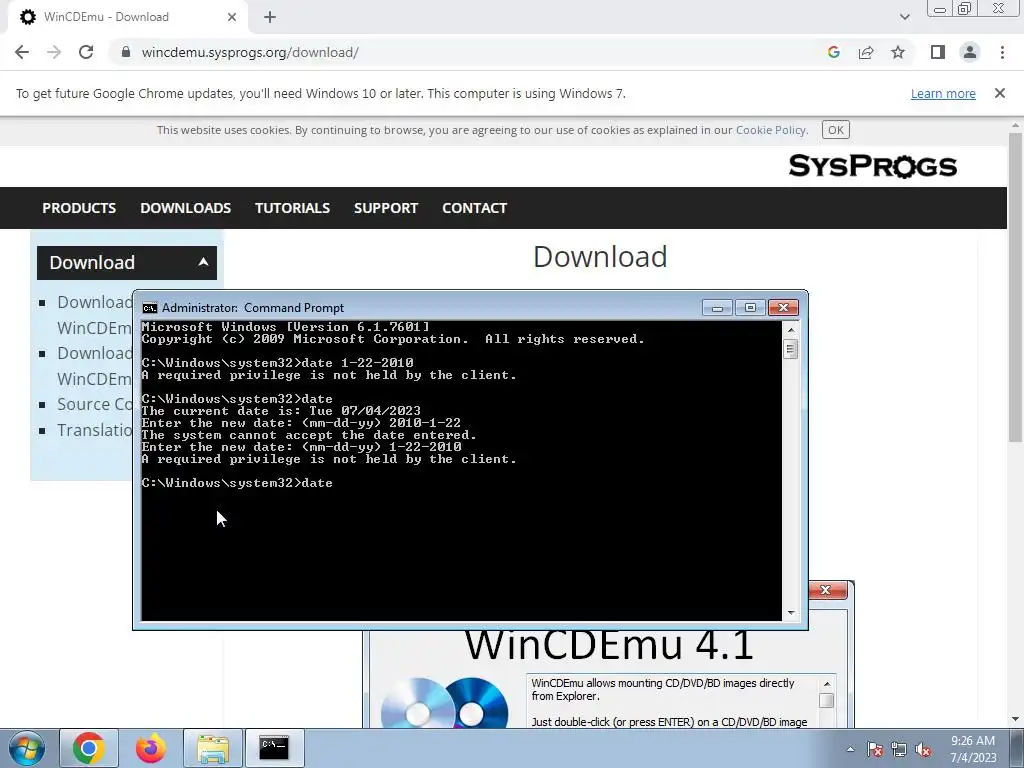The width and height of the screenshot is (1024, 768).
Task: Minimize the Command Prompt window
Action: click(717, 308)
